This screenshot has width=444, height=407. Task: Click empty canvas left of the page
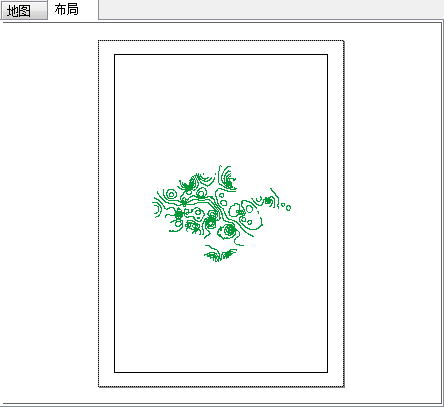pos(49,213)
